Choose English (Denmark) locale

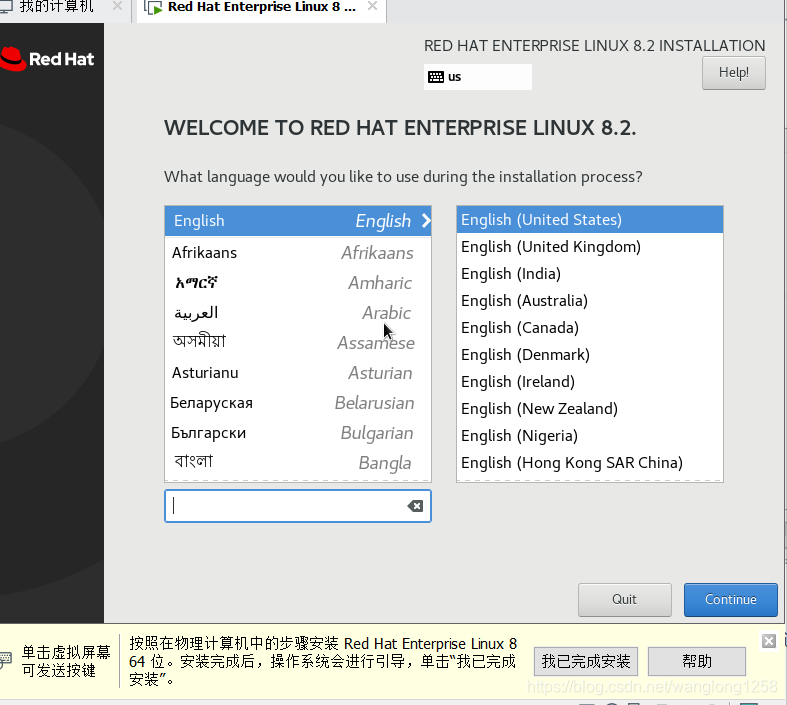(x=590, y=355)
